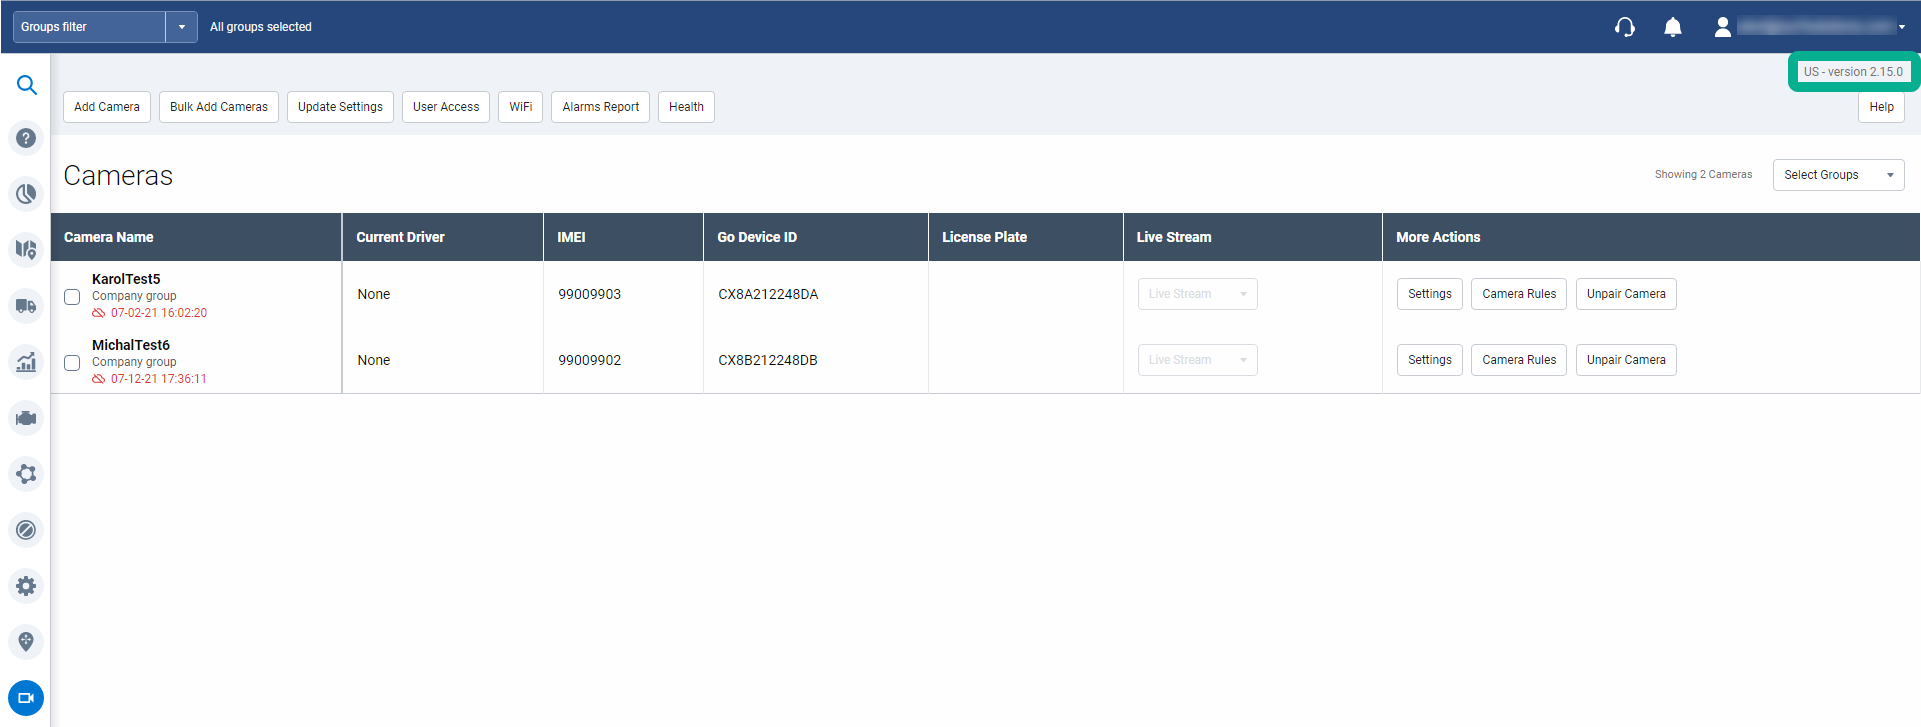Click device ID CX8A212248DA

[768, 294]
